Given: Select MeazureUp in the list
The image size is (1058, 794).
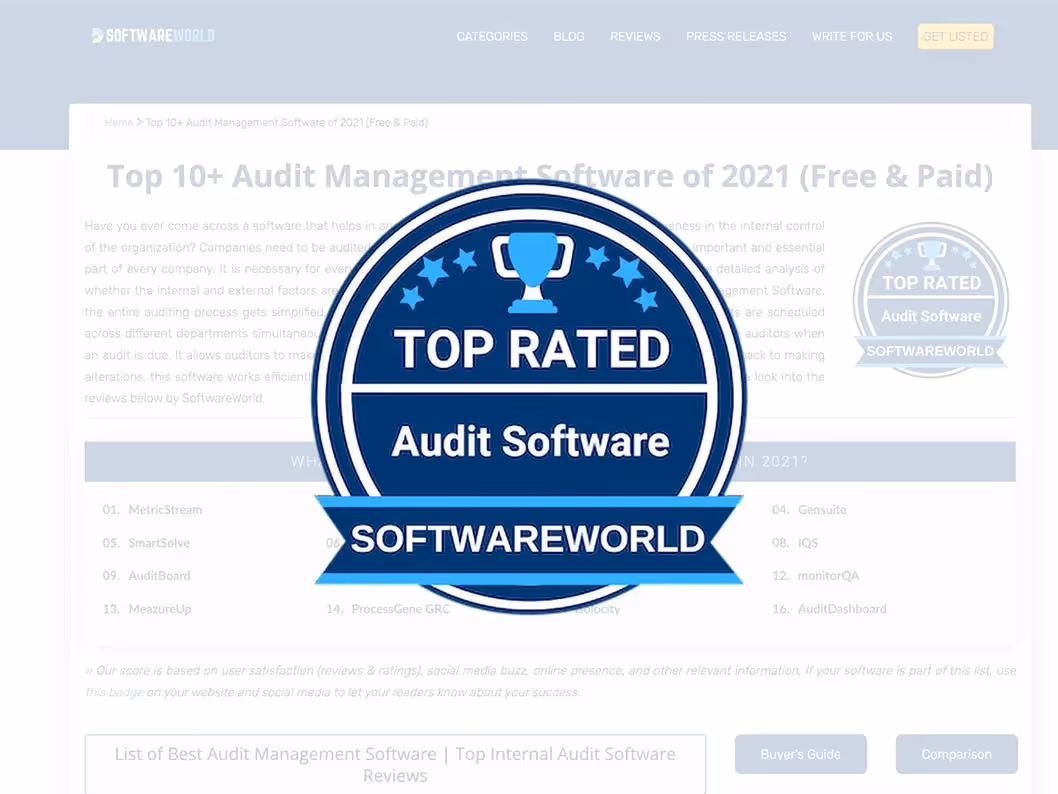Looking at the screenshot, I should pos(160,609).
